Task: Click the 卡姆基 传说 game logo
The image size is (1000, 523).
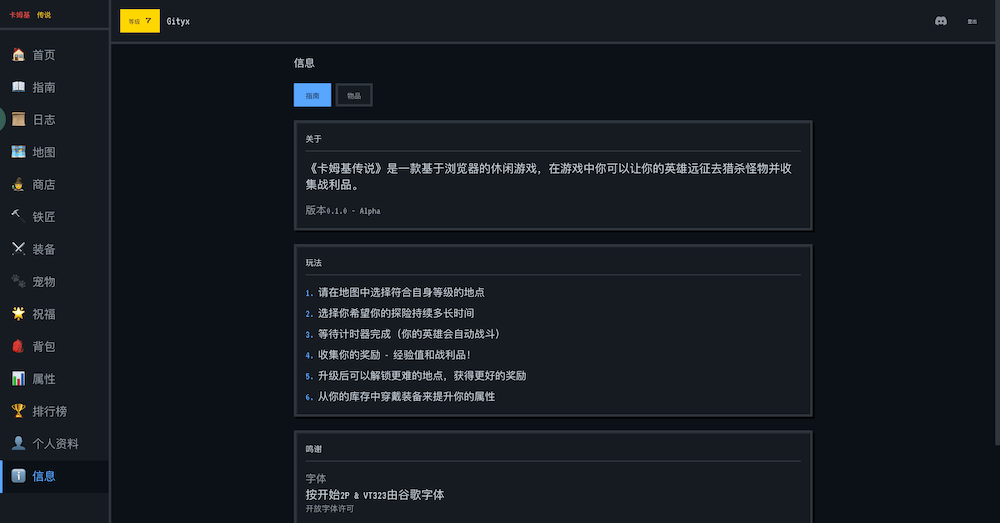Action: click(x=30, y=15)
